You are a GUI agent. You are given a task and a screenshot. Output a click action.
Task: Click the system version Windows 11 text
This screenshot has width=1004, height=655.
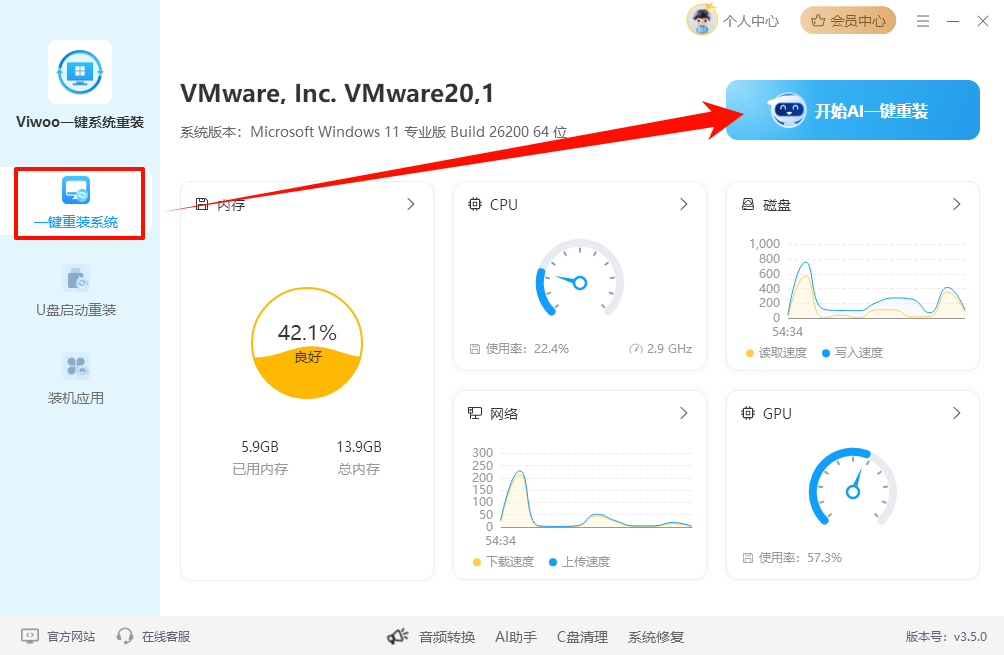click(x=373, y=132)
